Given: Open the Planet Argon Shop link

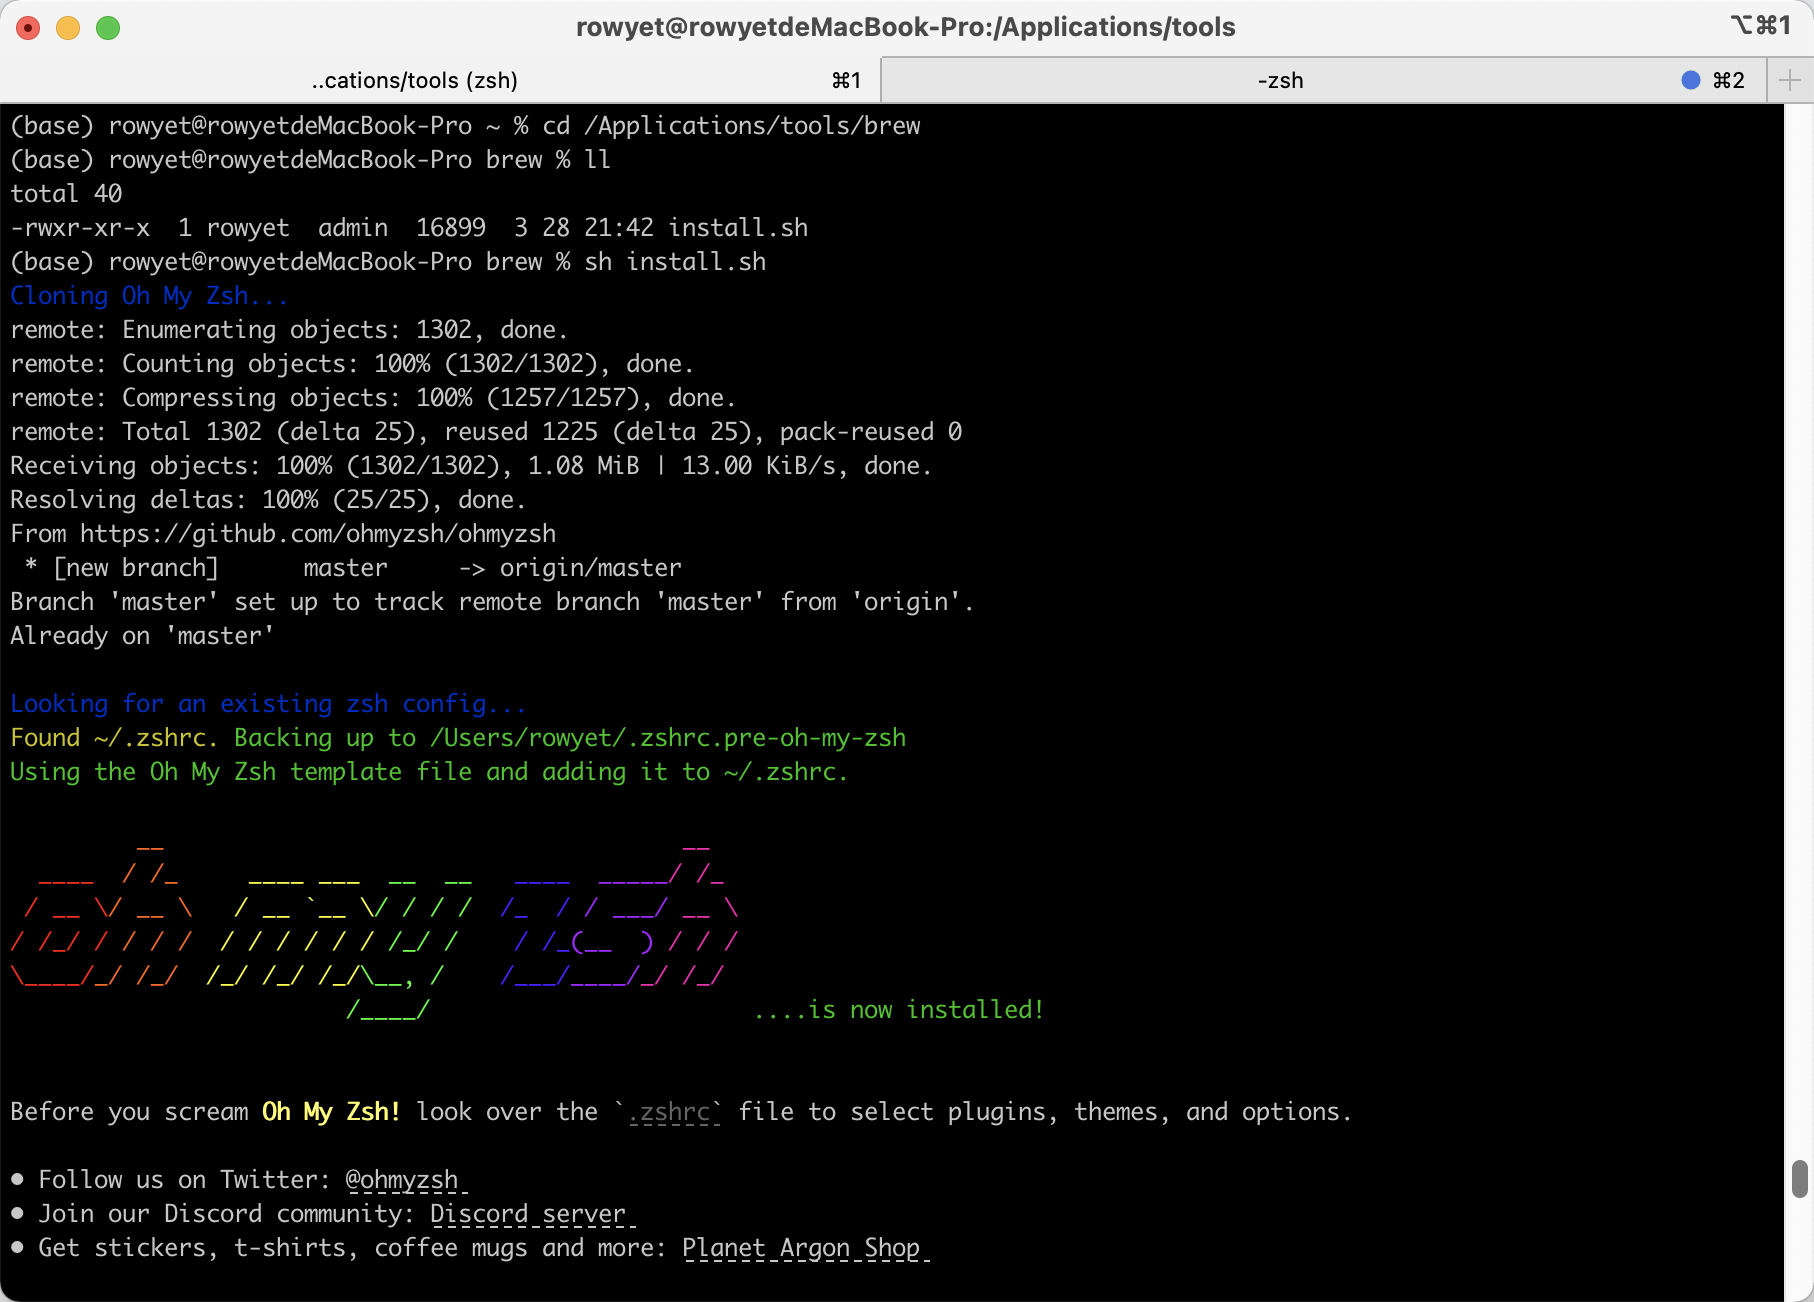Looking at the screenshot, I should [801, 1248].
